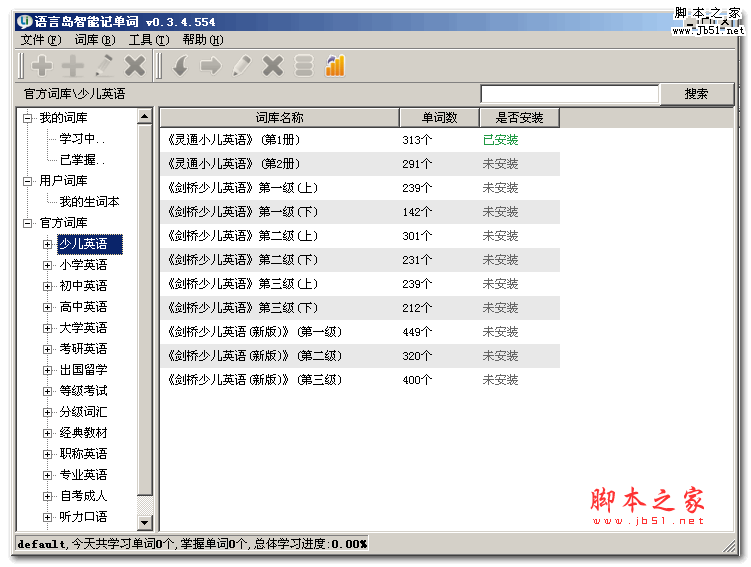The height and width of the screenshot is (567, 751).
Task: Click the green 已安装 status text
Action: (x=501, y=140)
